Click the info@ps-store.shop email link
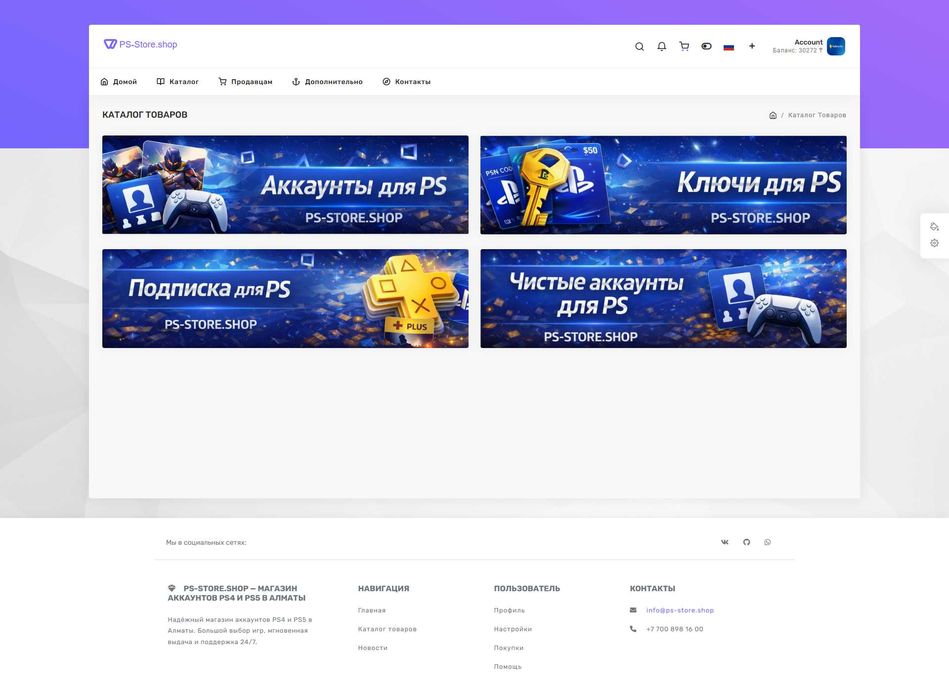The width and height of the screenshot is (949, 700). coord(680,610)
